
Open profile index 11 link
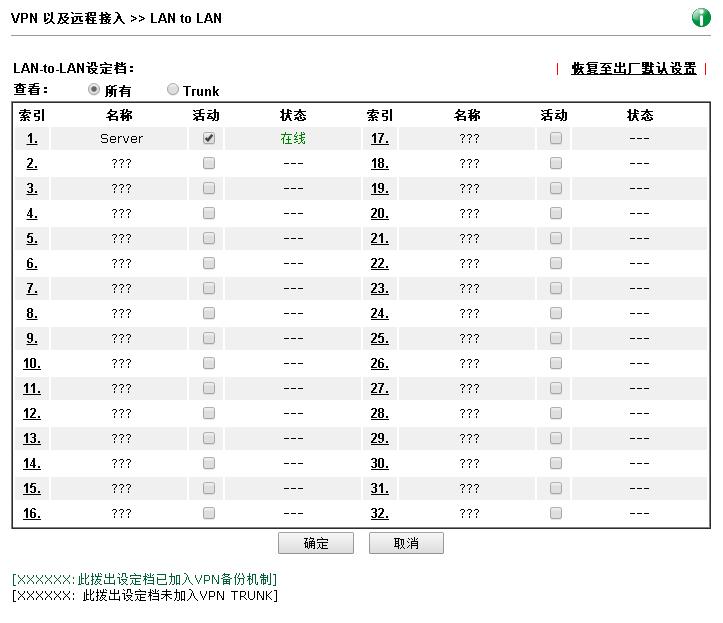coord(32,388)
